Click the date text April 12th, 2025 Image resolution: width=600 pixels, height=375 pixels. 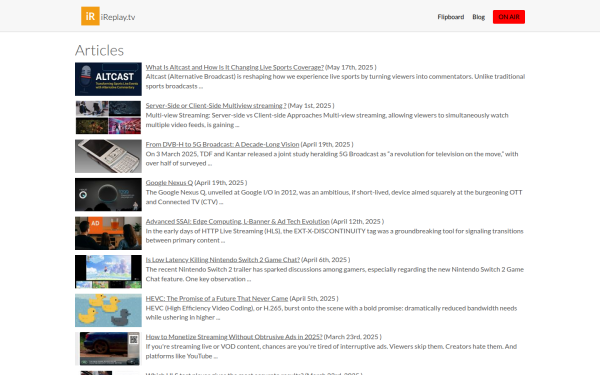click(x=357, y=222)
